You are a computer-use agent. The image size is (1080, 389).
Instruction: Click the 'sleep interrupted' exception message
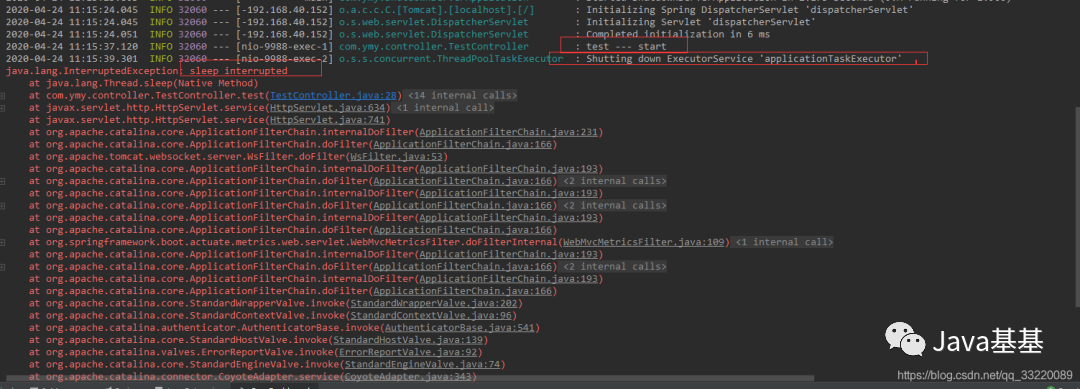click(238, 71)
